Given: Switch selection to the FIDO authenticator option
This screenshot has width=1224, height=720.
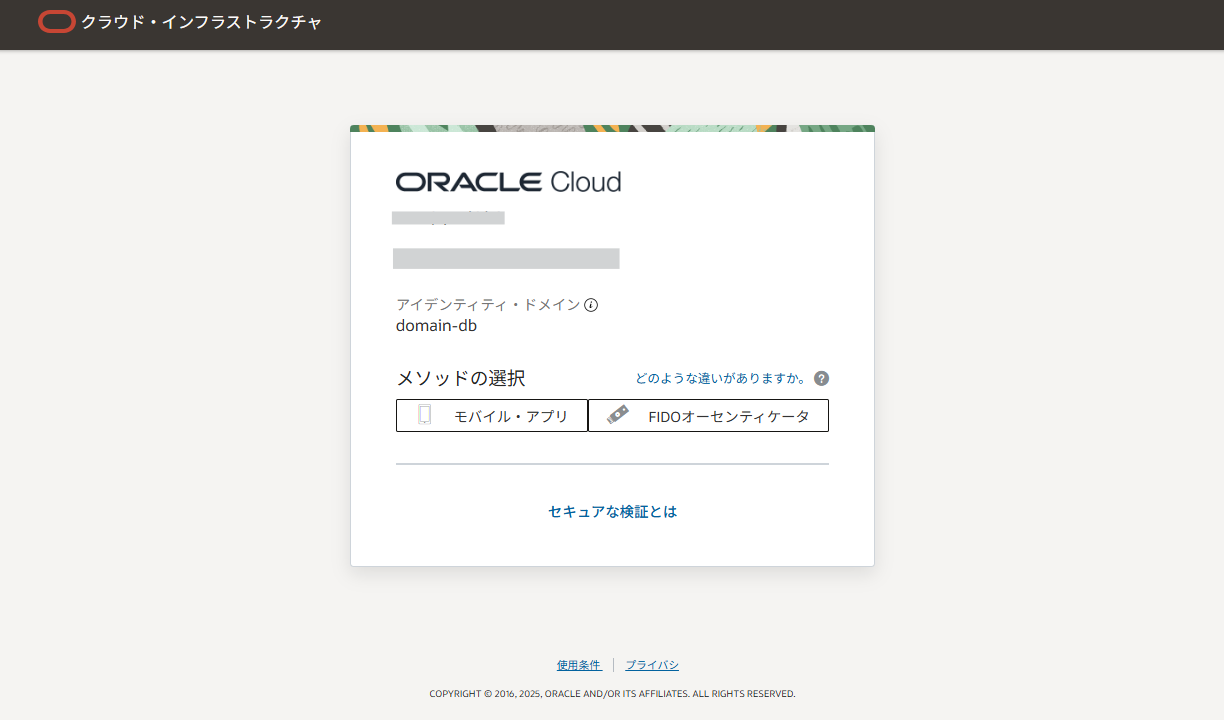Looking at the screenshot, I should pos(708,415).
